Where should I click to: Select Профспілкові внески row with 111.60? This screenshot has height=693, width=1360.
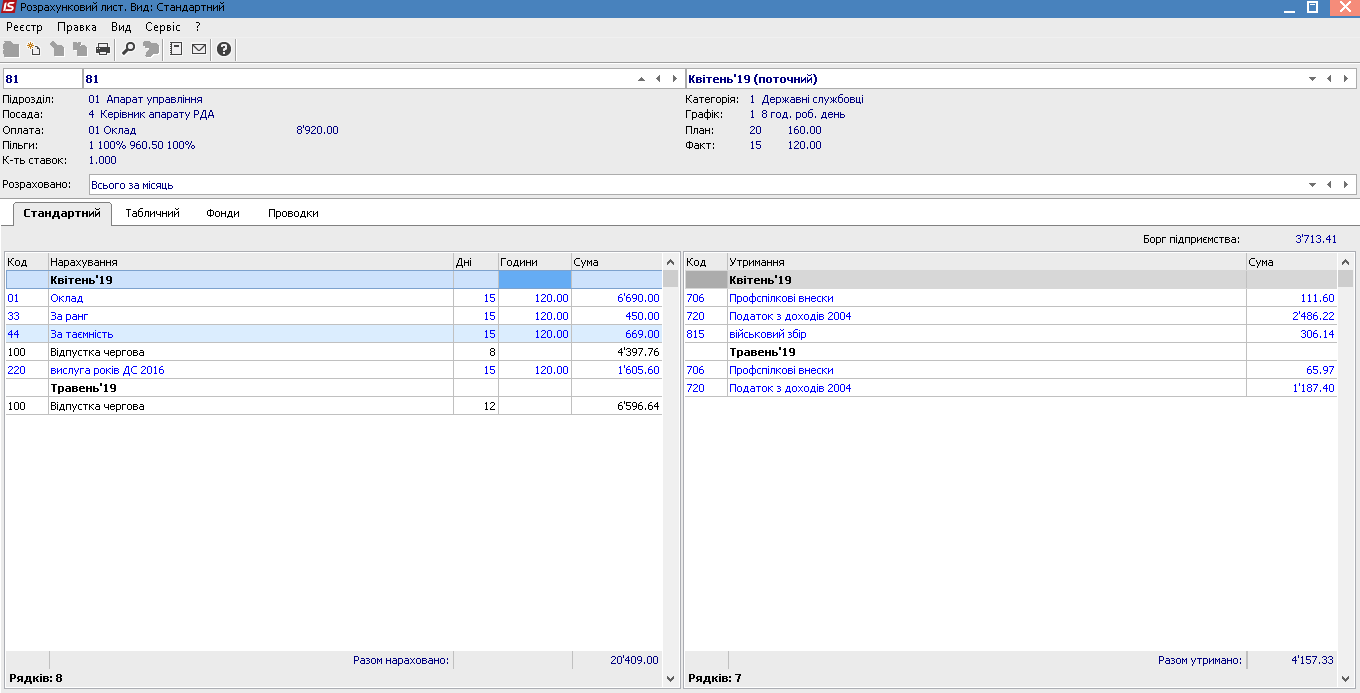tap(1011, 298)
